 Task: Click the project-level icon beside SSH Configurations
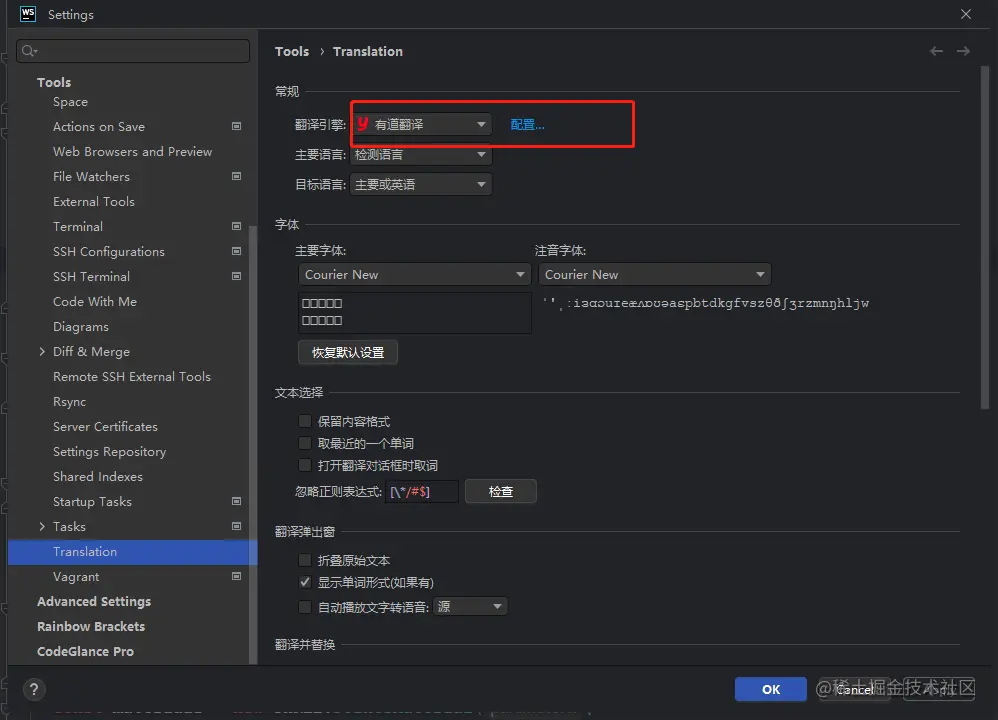click(236, 251)
